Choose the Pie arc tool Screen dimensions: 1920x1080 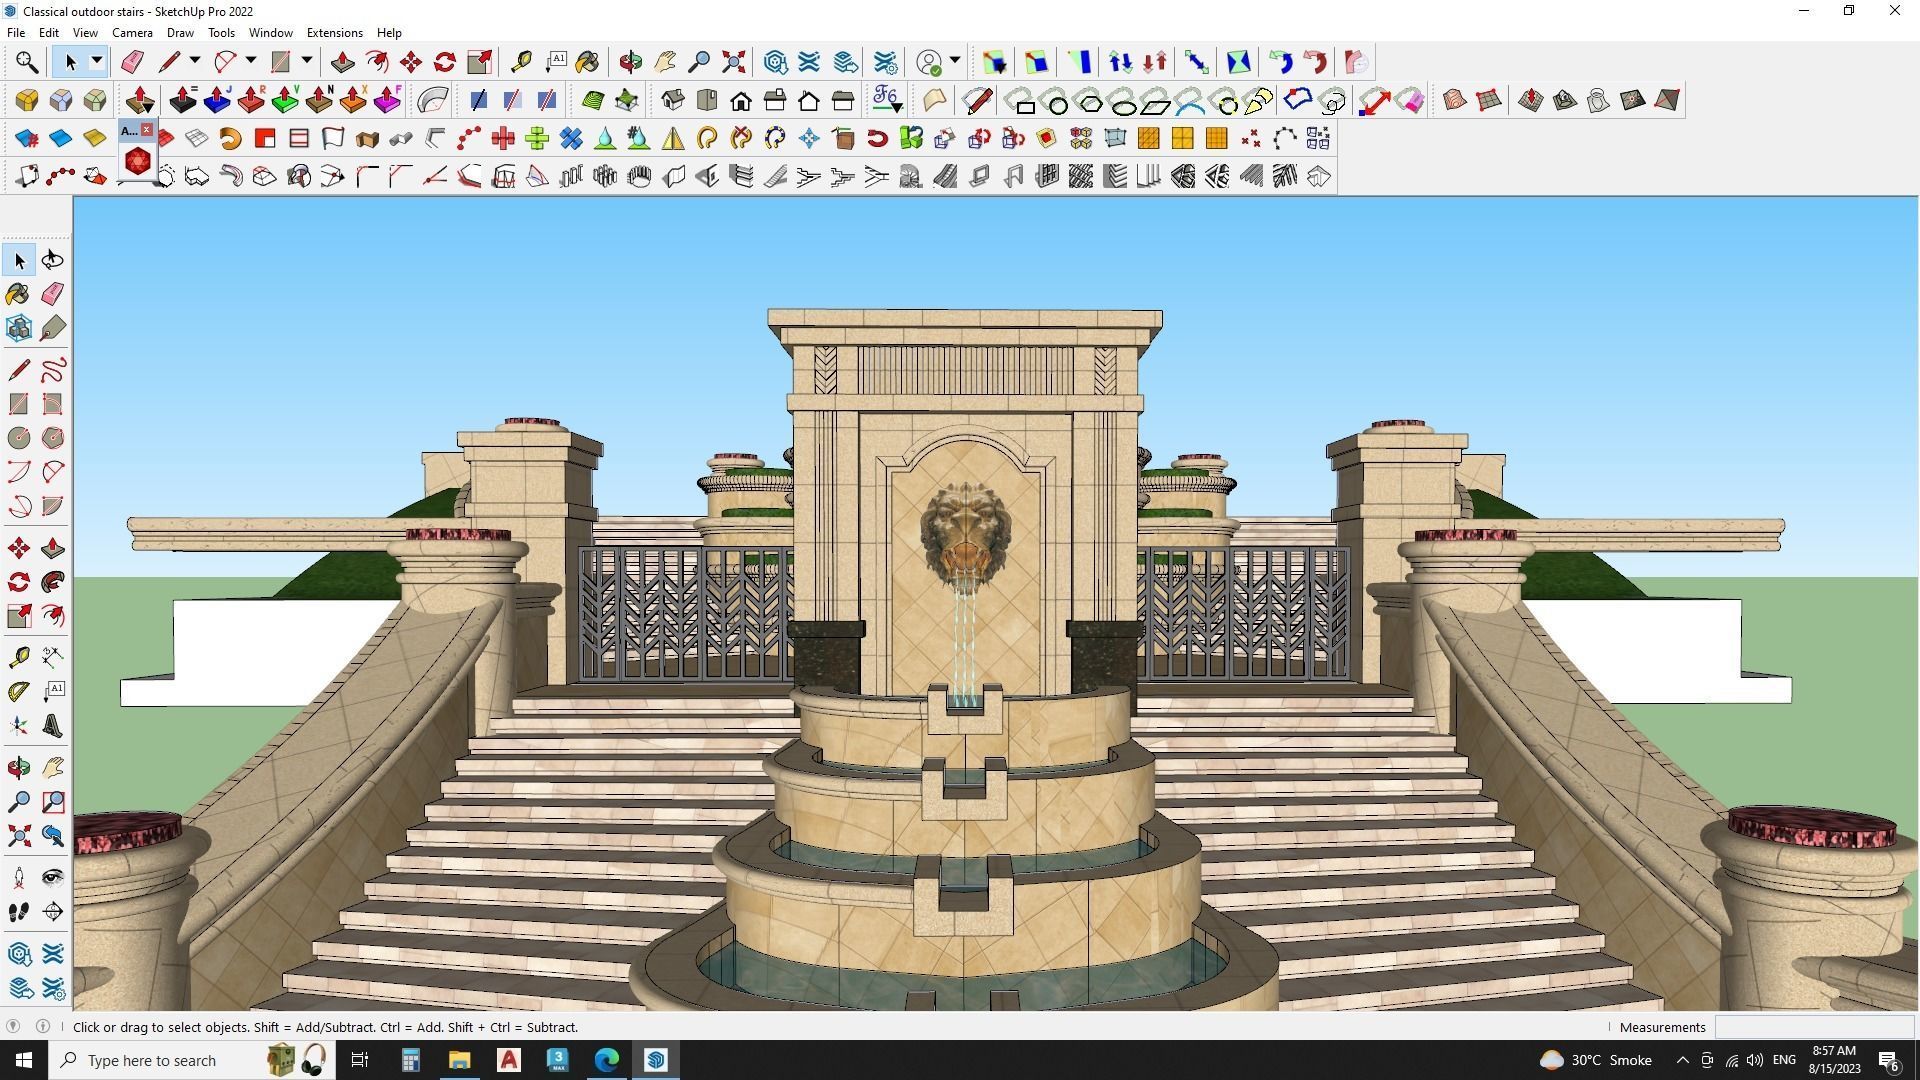tap(52, 506)
